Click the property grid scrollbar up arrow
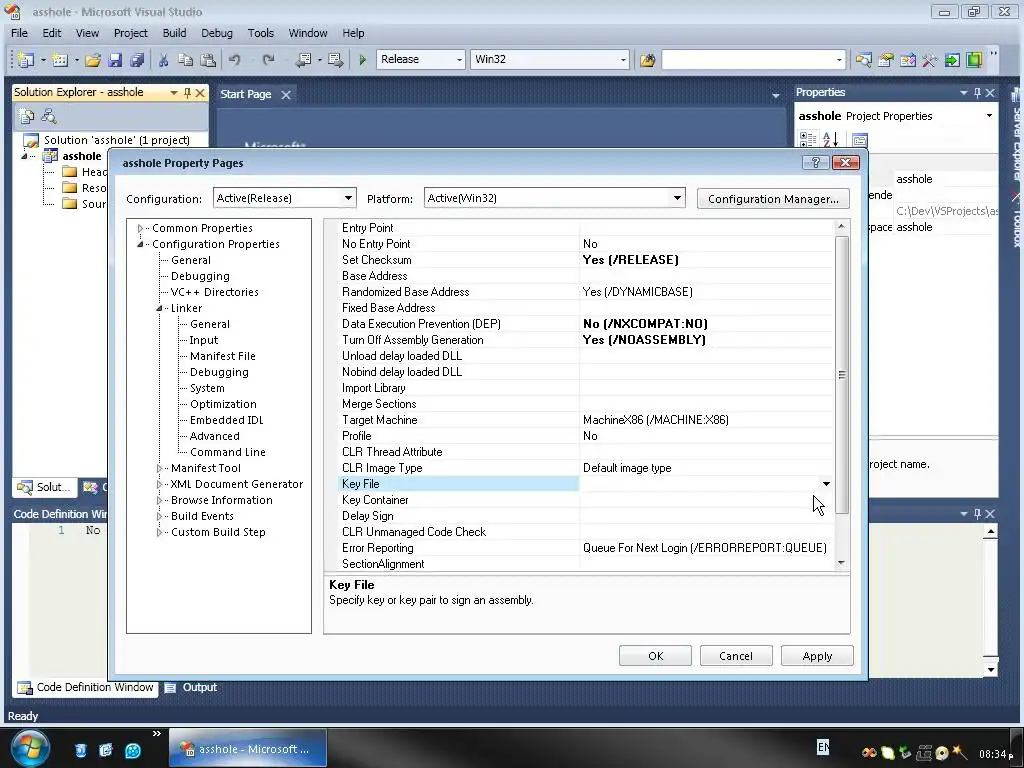The image size is (1024, 768). tap(841, 226)
